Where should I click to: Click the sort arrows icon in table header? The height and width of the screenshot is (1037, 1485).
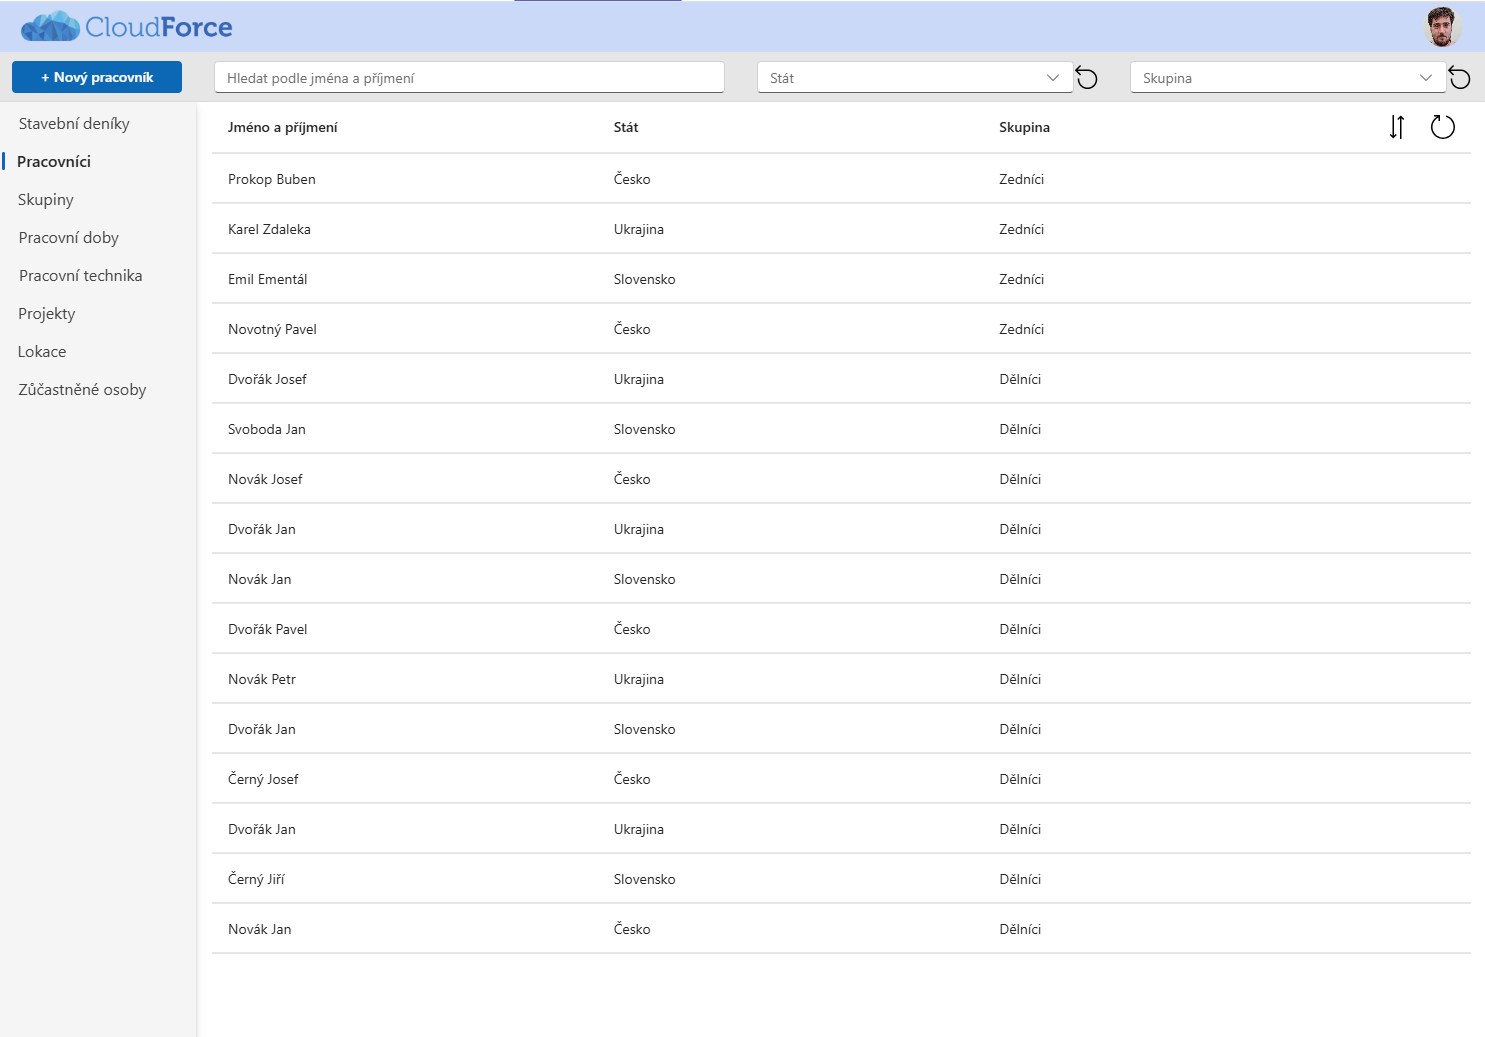tap(1397, 127)
